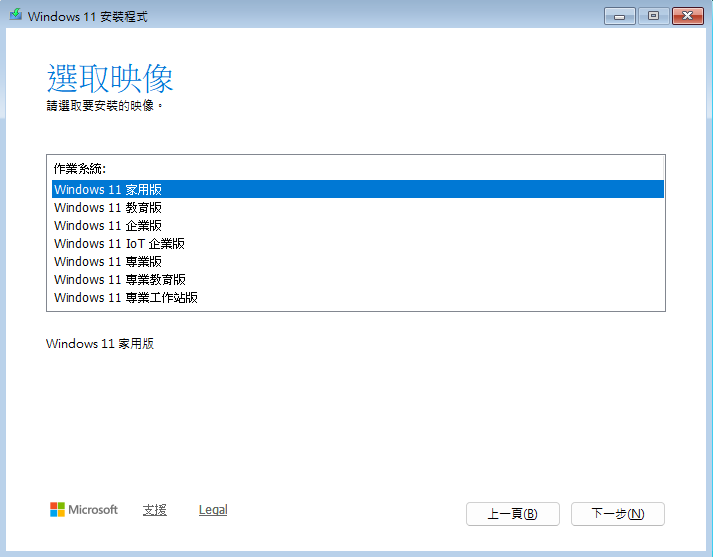The height and width of the screenshot is (557, 713).
Task: Proceed with 下一步(N) button
Action: pos(617,514)
